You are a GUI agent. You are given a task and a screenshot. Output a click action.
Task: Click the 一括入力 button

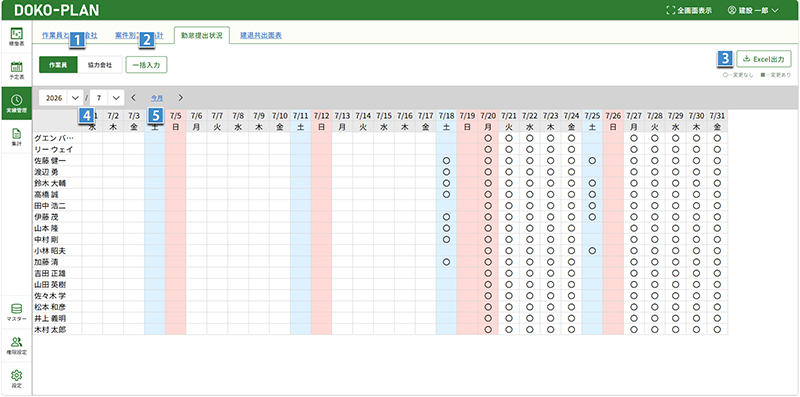[146, 65]
